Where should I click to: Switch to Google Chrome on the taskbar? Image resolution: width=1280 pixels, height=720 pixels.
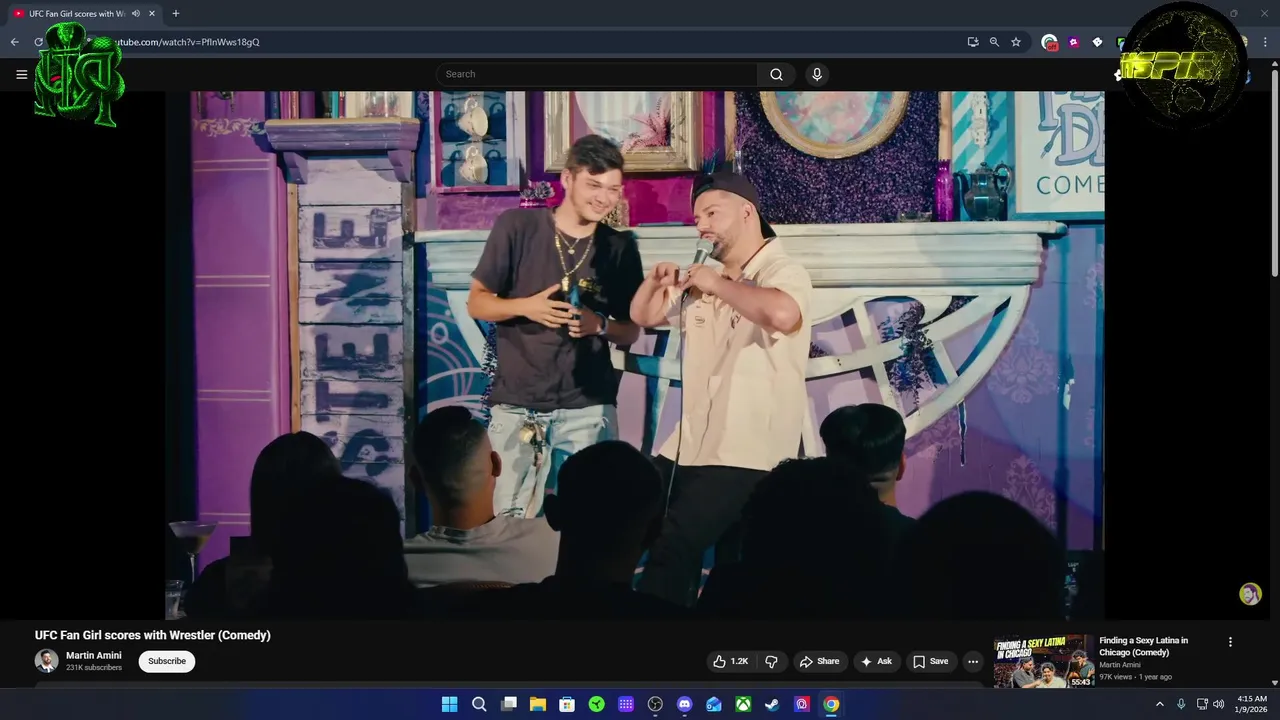click(x=831, y=704)
